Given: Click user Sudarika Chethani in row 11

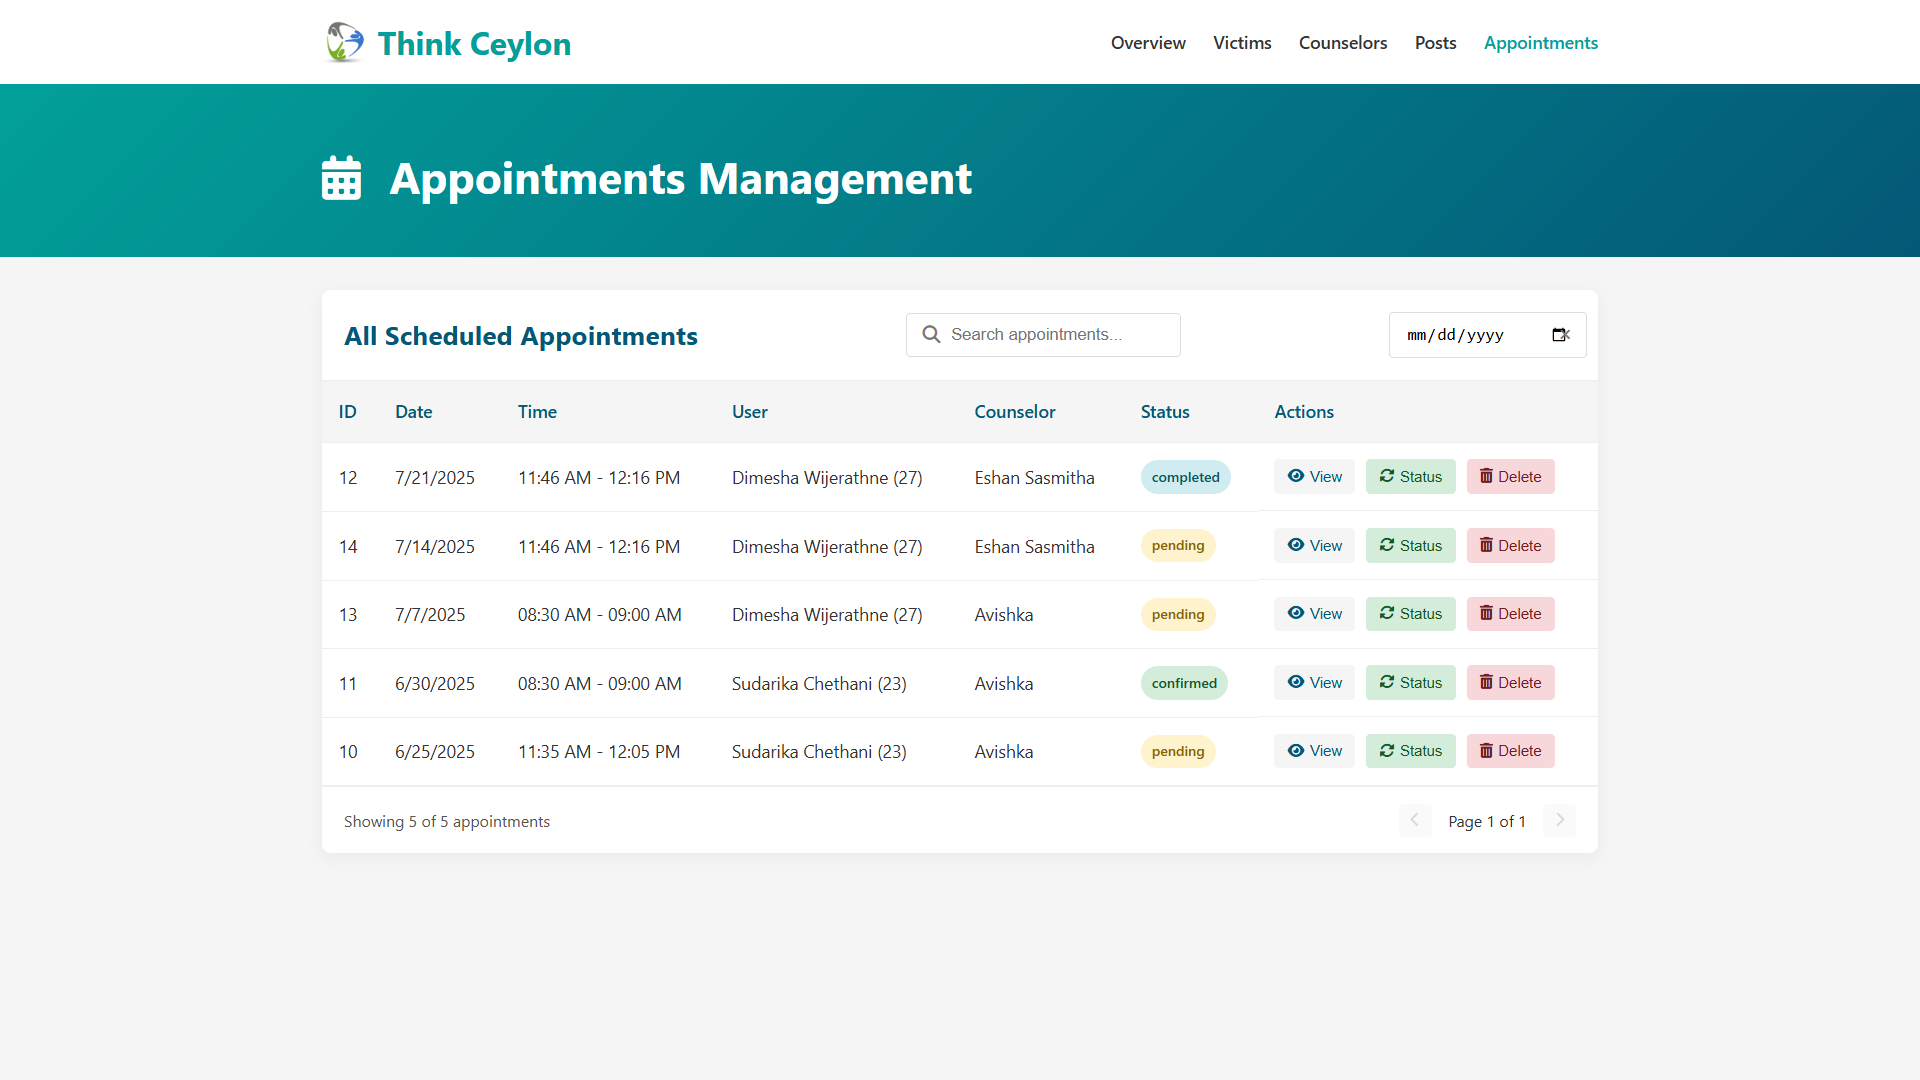Looking at the screenshot, I should (819, 684).
